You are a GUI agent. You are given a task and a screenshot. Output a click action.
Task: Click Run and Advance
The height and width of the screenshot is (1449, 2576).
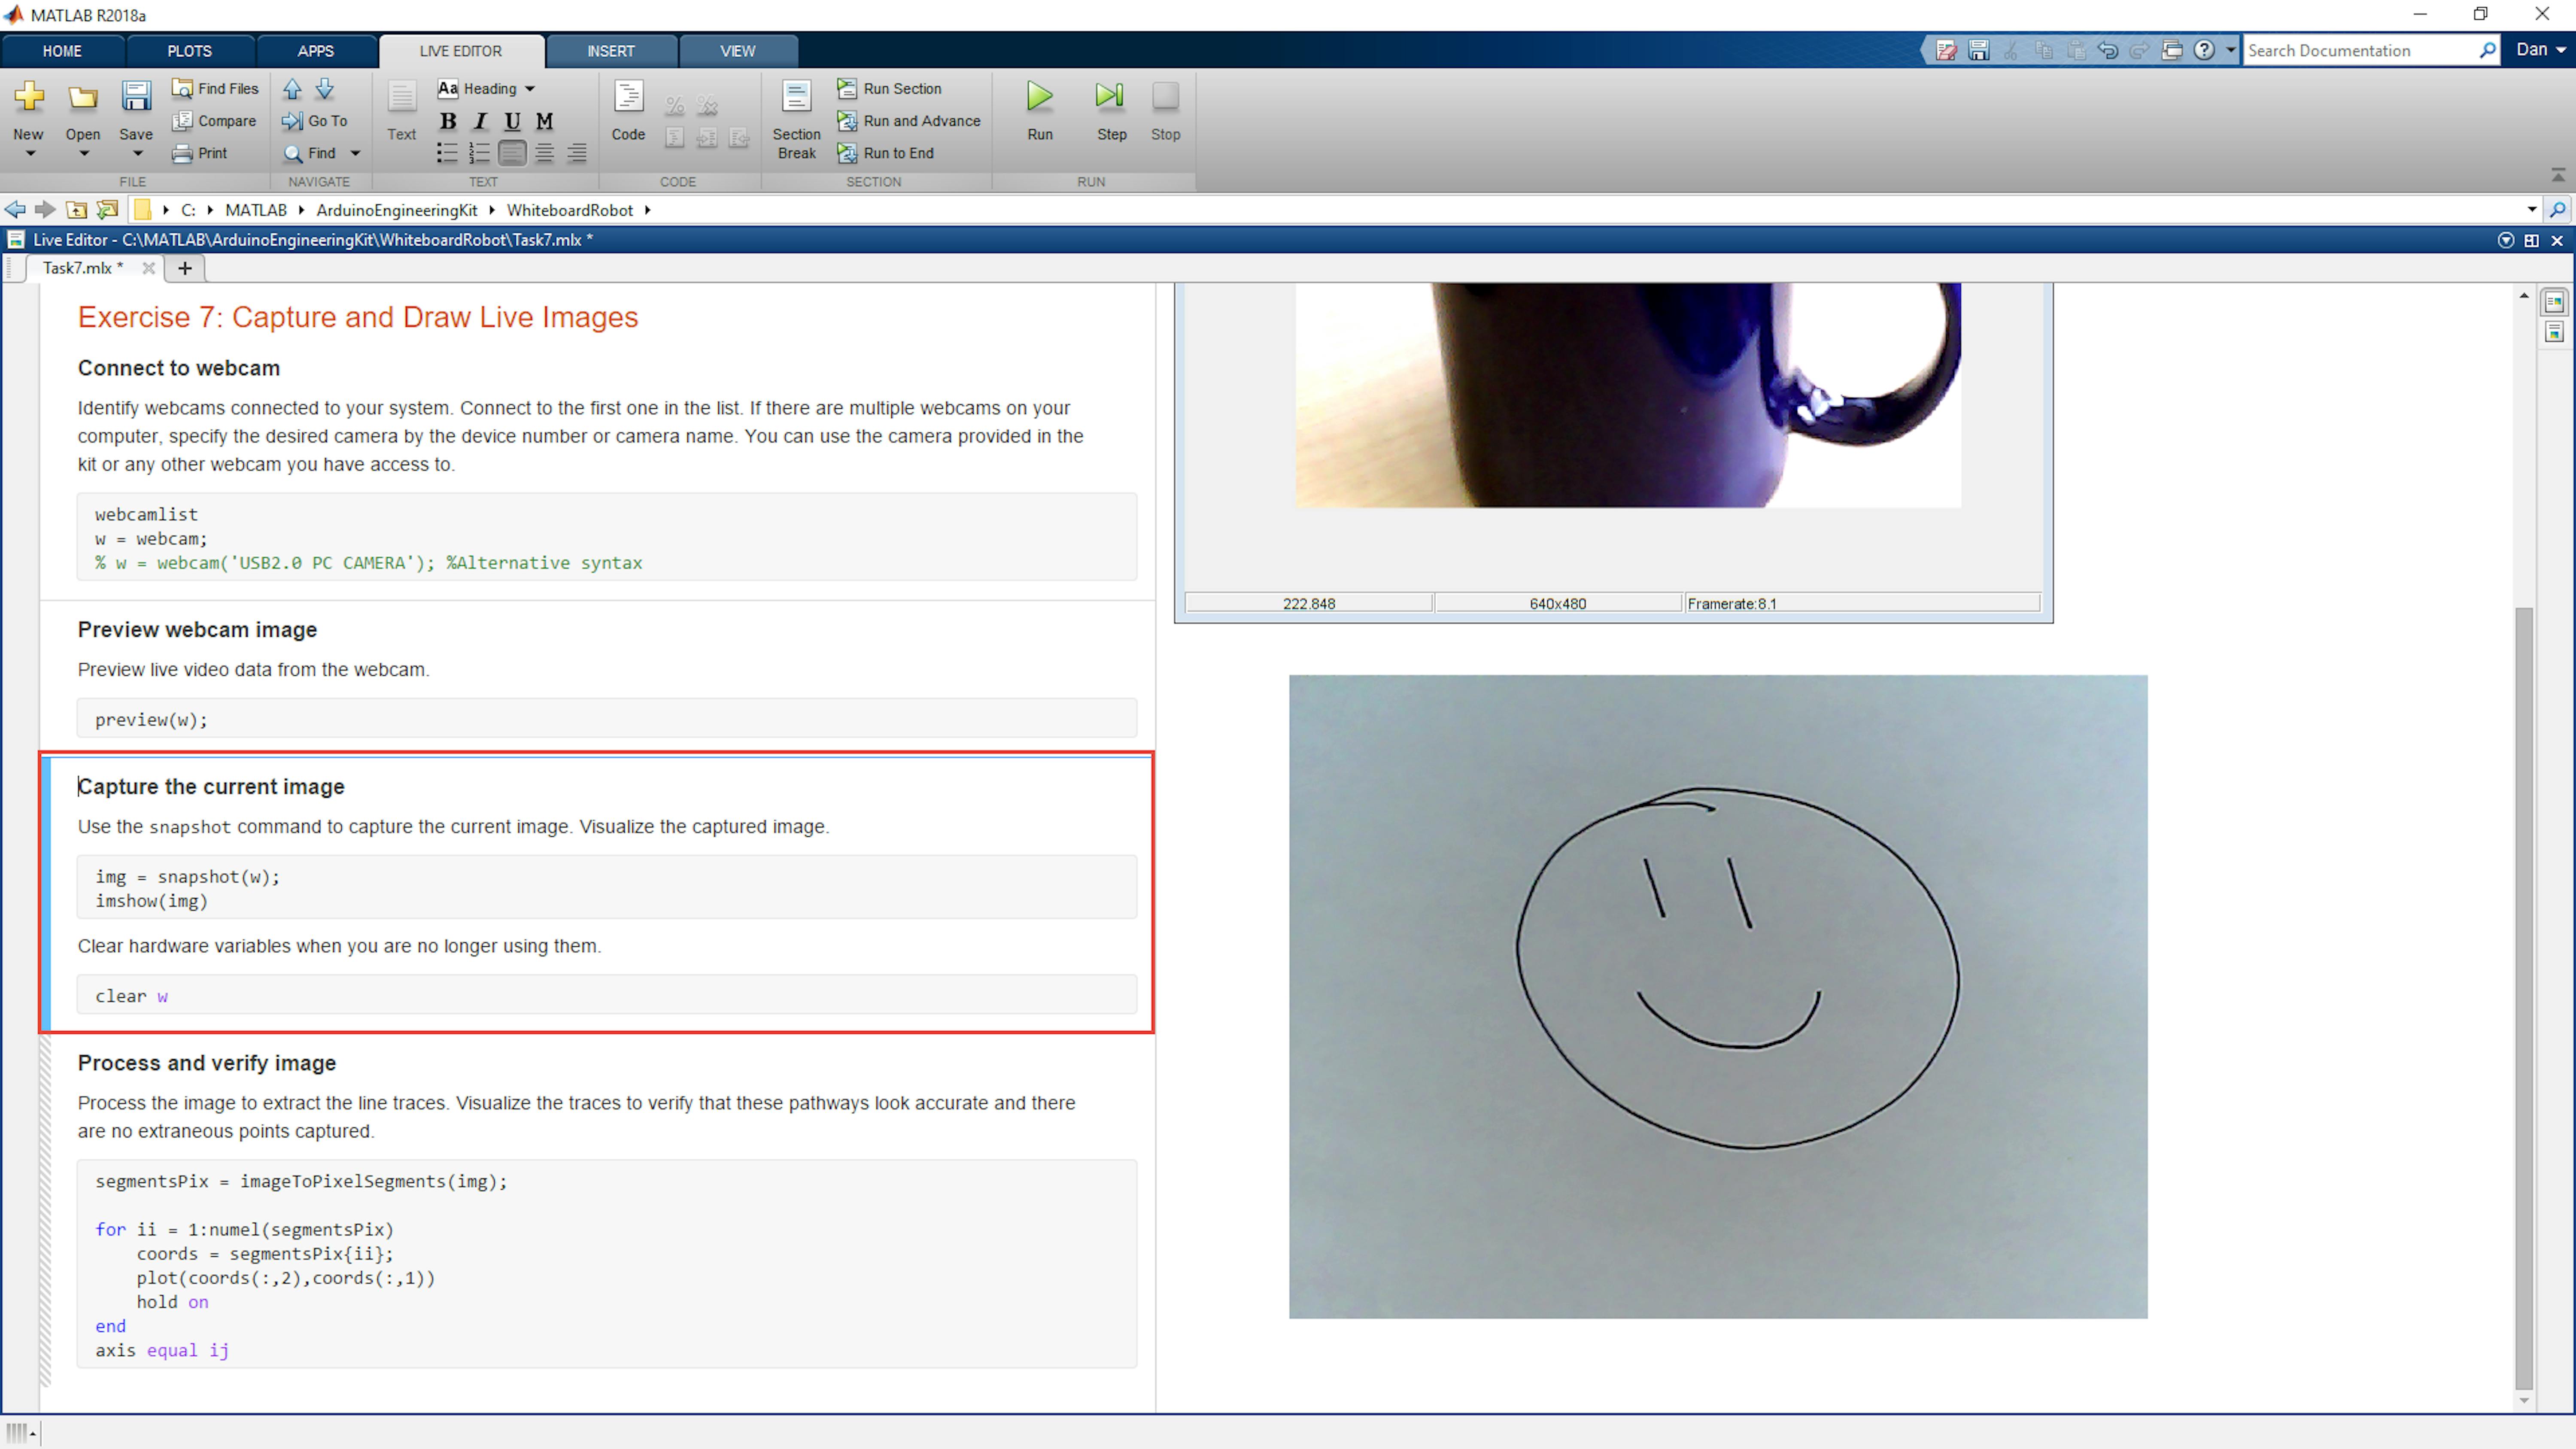tap(909, 121)
